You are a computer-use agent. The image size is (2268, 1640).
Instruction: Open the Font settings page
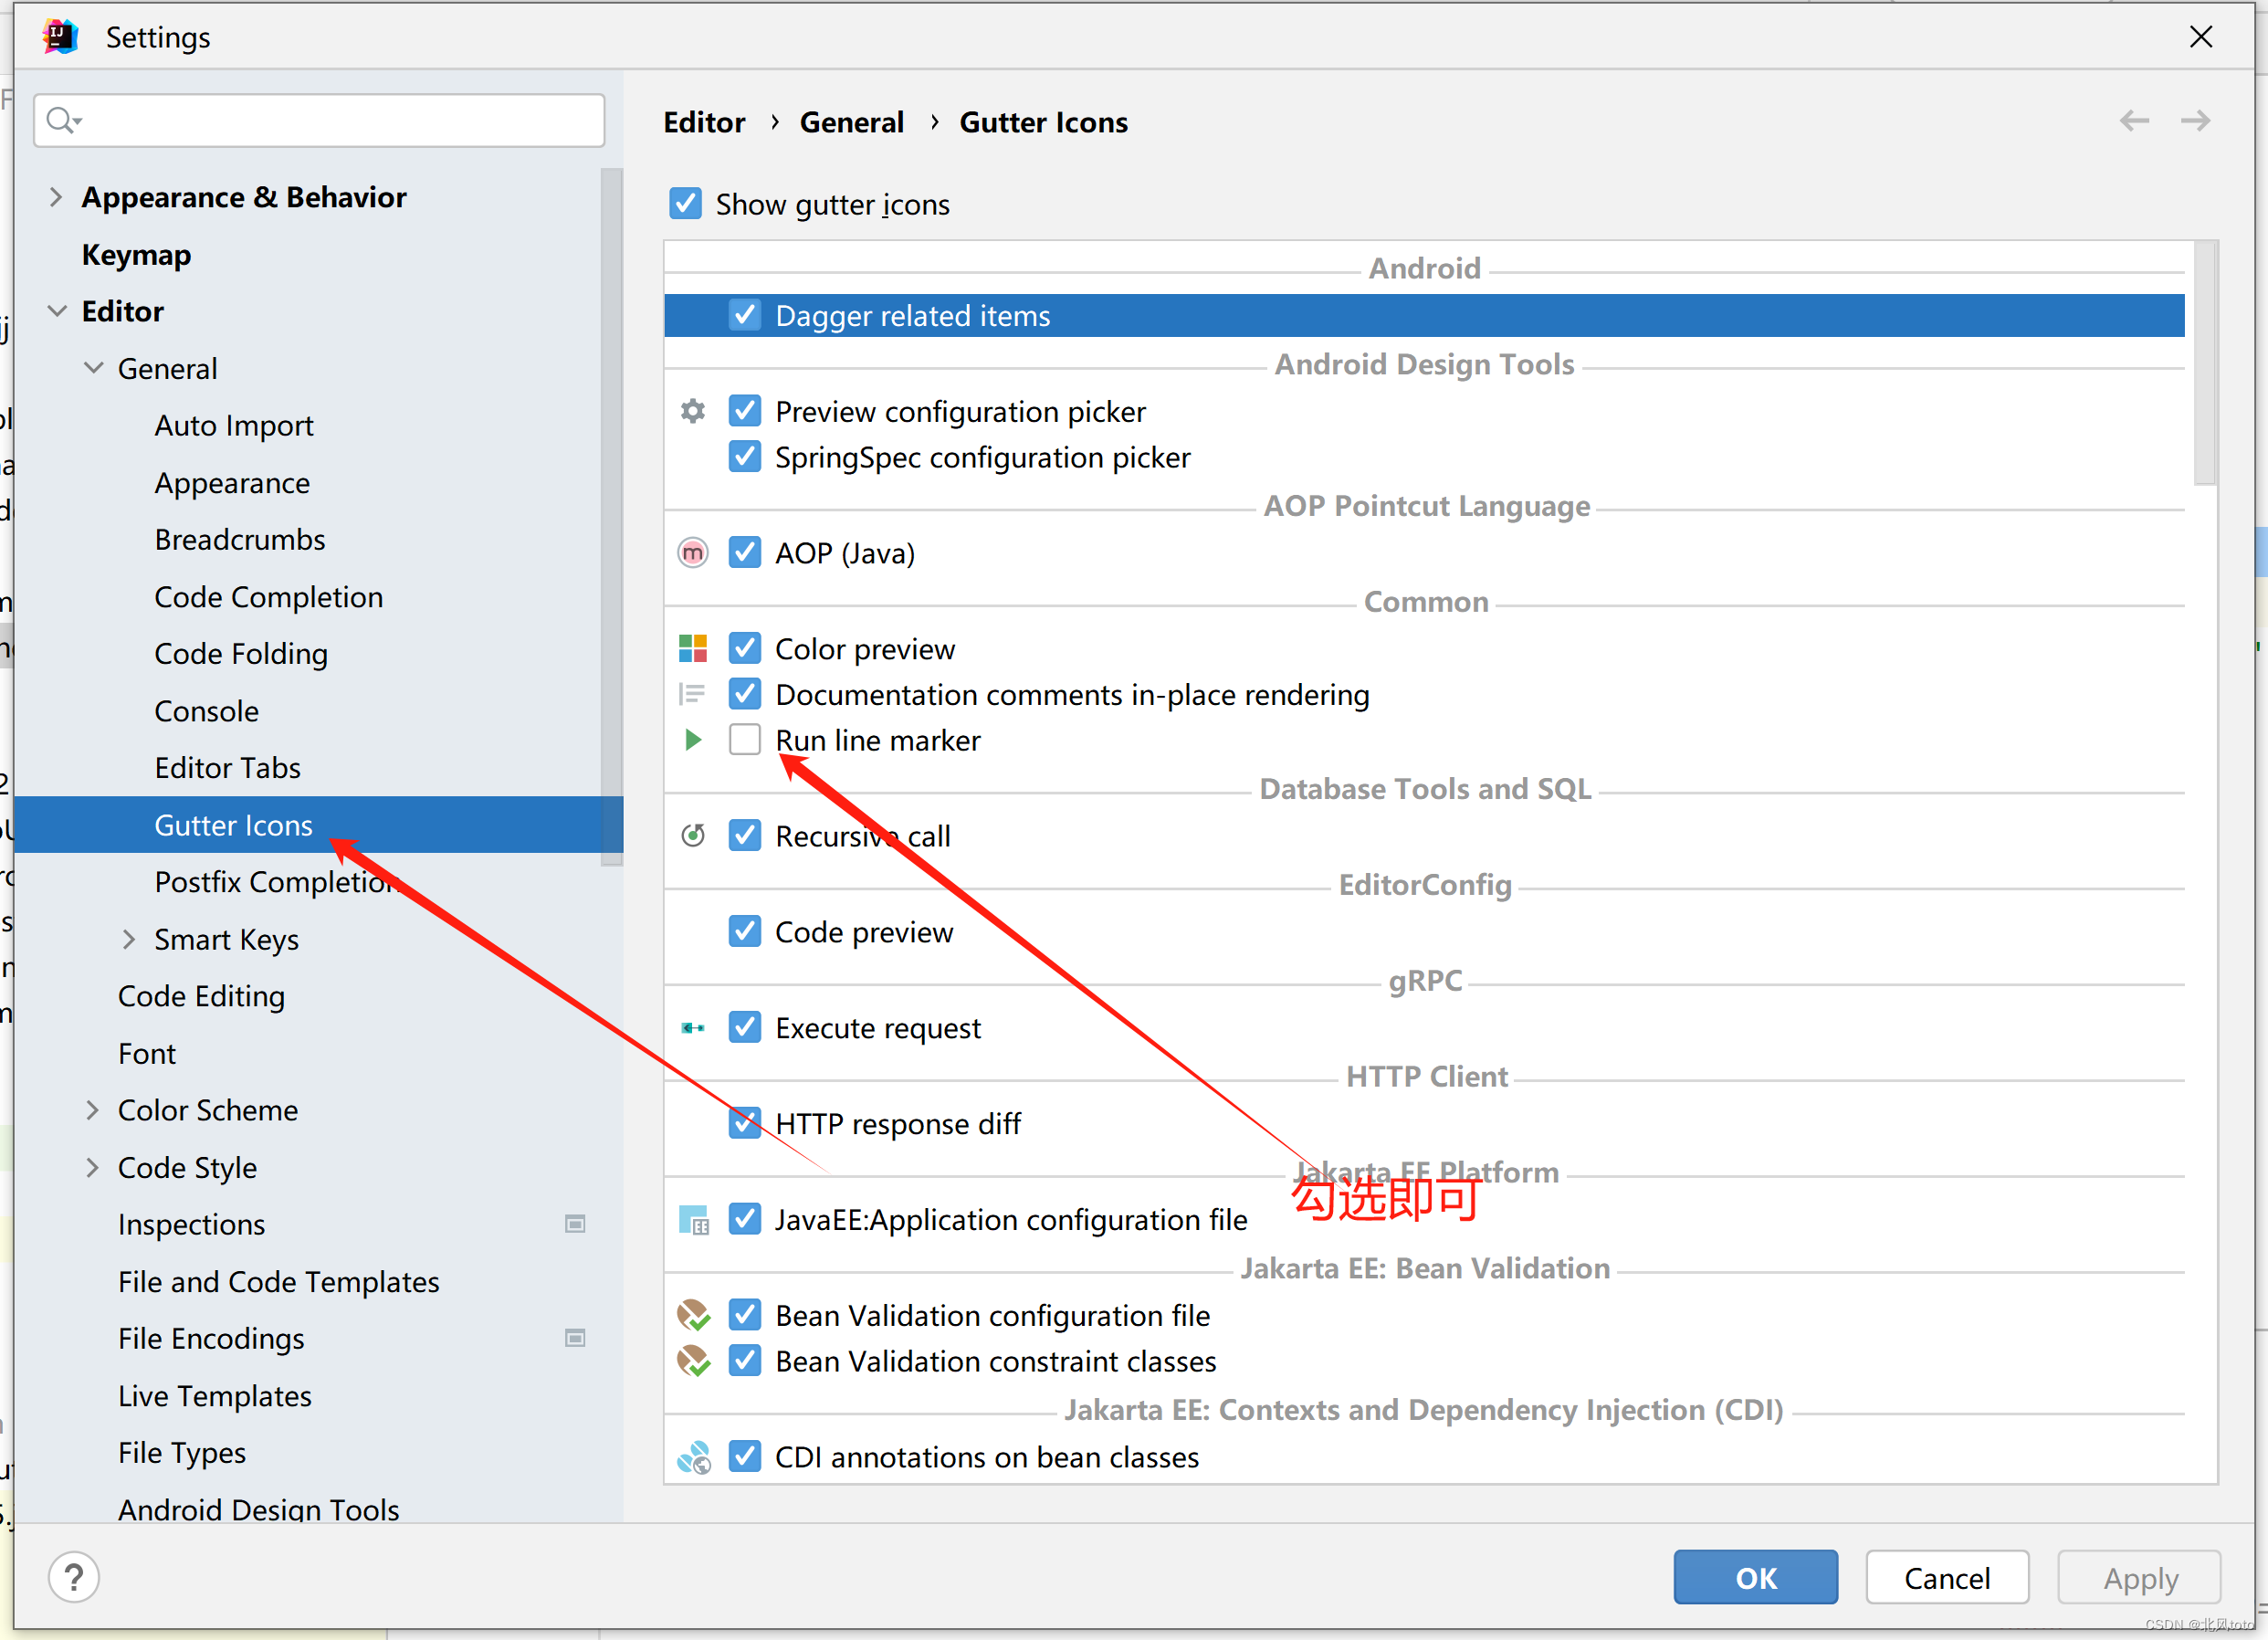click(x=147, y=1054)
